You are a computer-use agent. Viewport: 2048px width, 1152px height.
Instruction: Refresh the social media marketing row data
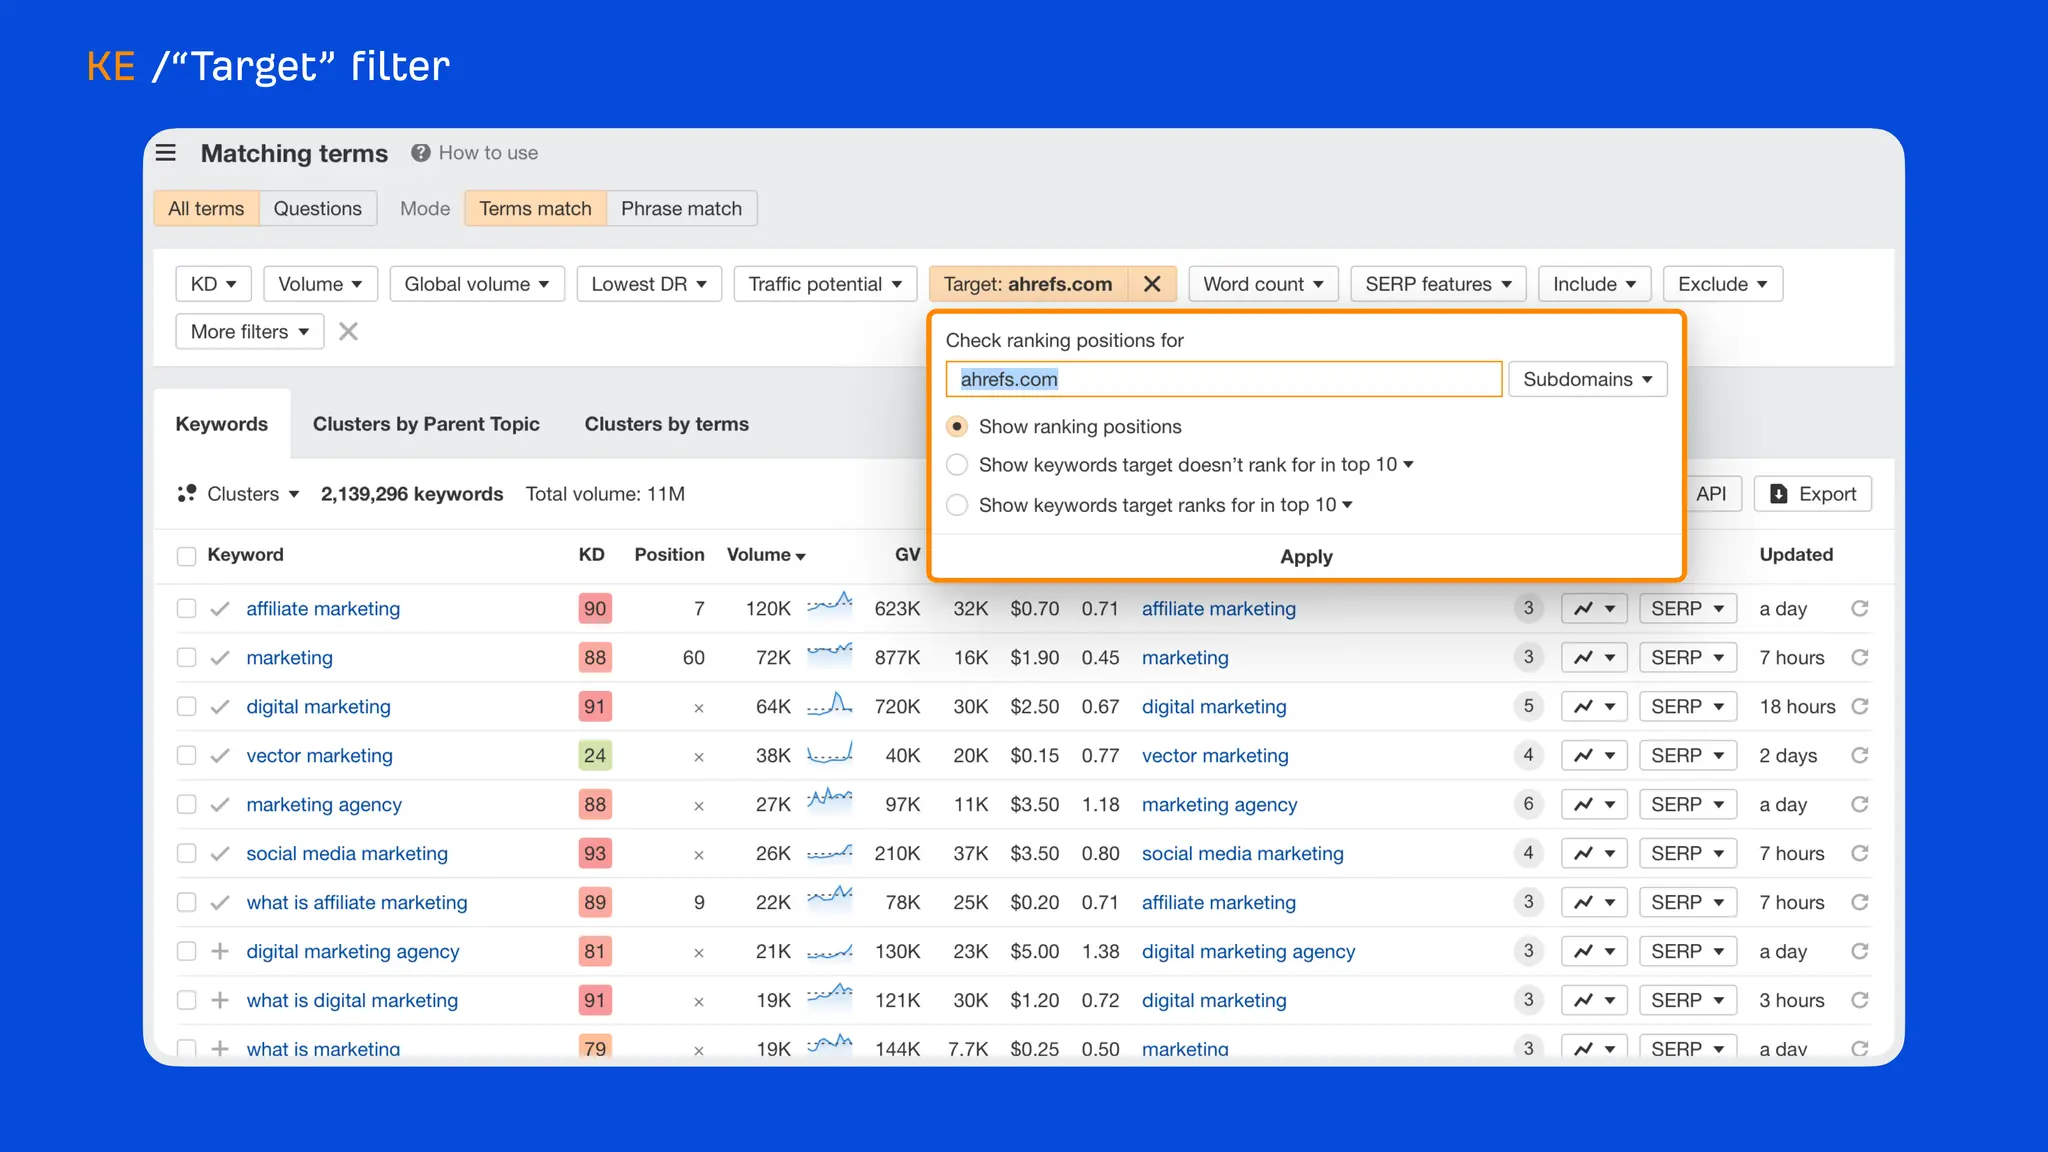tap(1860, 853)
